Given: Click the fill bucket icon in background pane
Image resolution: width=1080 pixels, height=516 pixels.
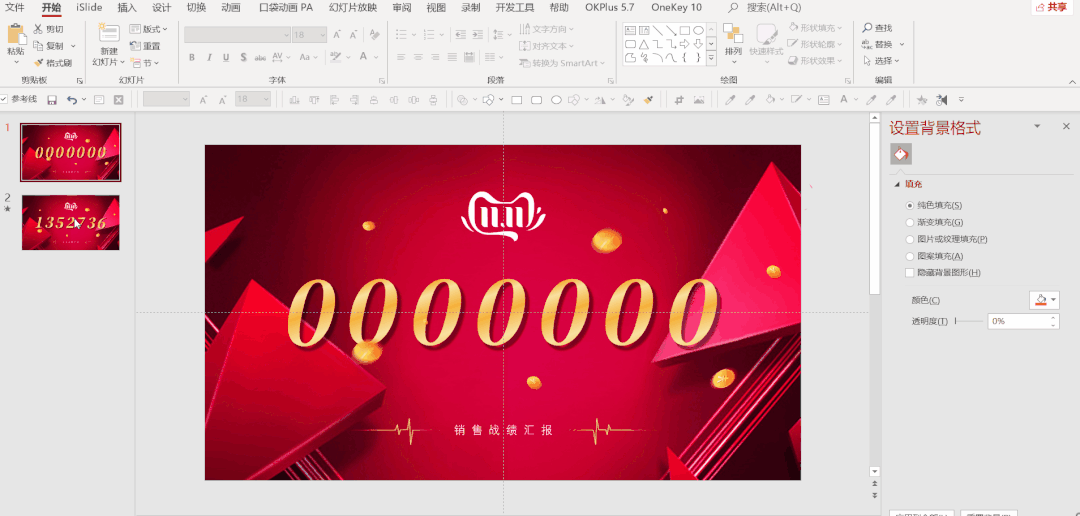Looking at the screenshot, I should pos(901,154).
